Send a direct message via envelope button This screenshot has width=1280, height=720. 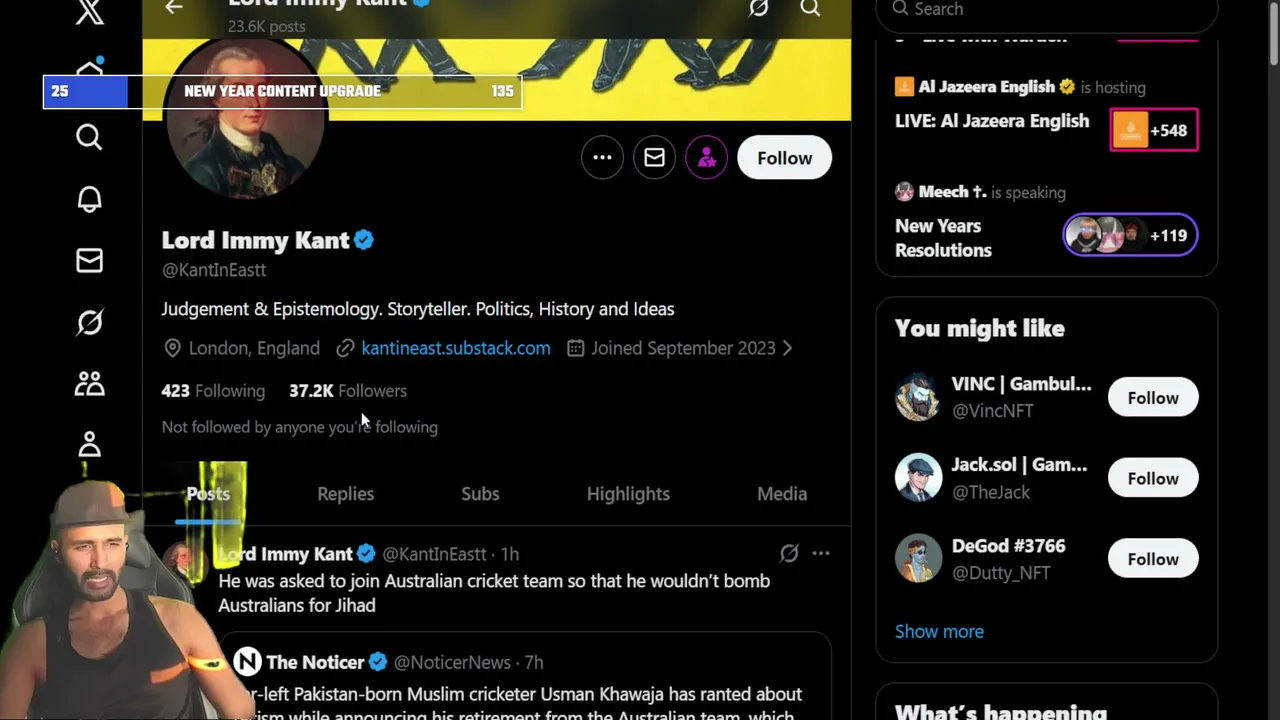[x=654, y=158]
